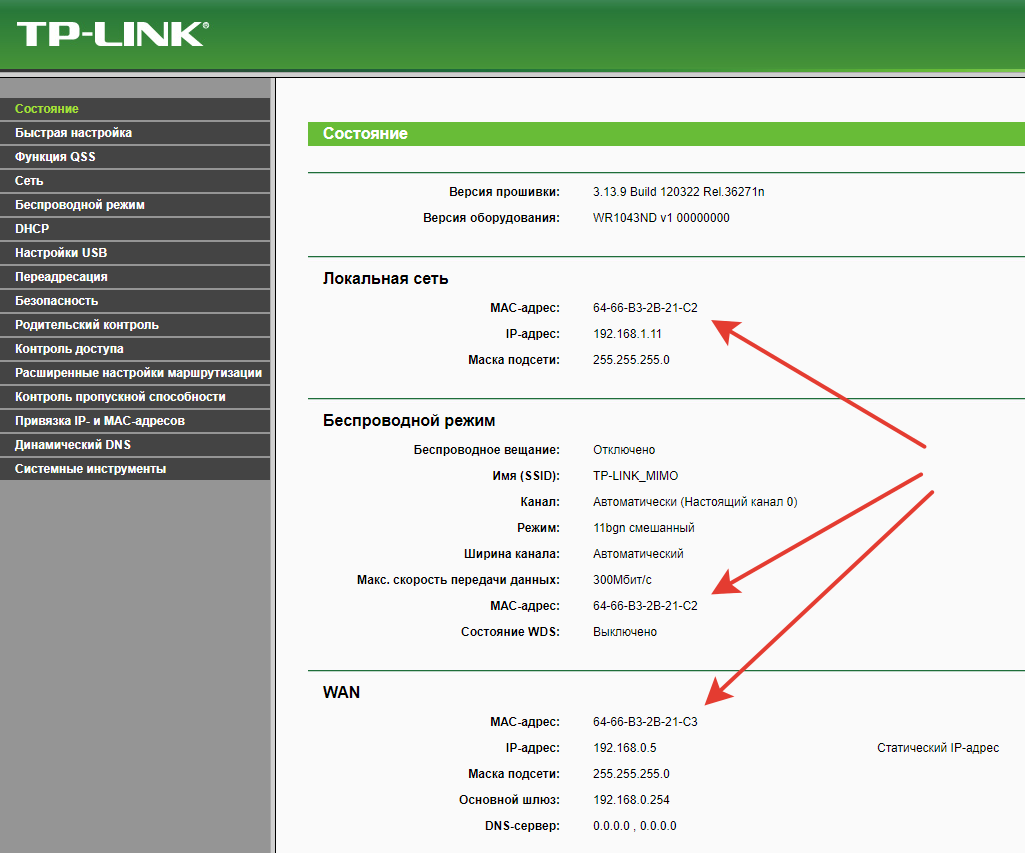Open Привязка IP- и MAC-адресов

[100, 421]
